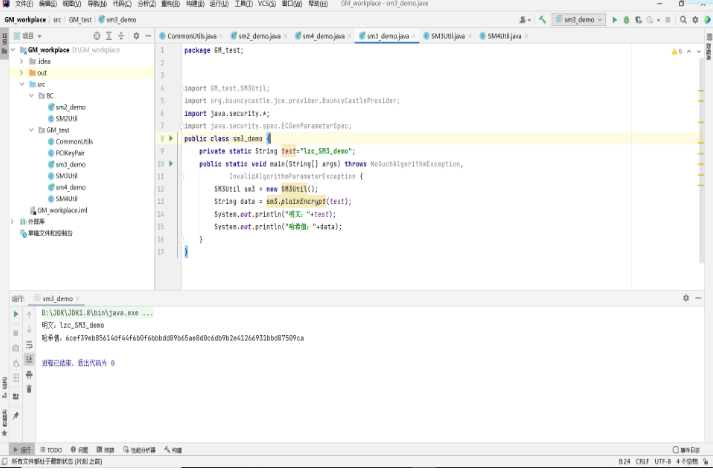Rerun sm3_demo in Run panel

[16, 314]
